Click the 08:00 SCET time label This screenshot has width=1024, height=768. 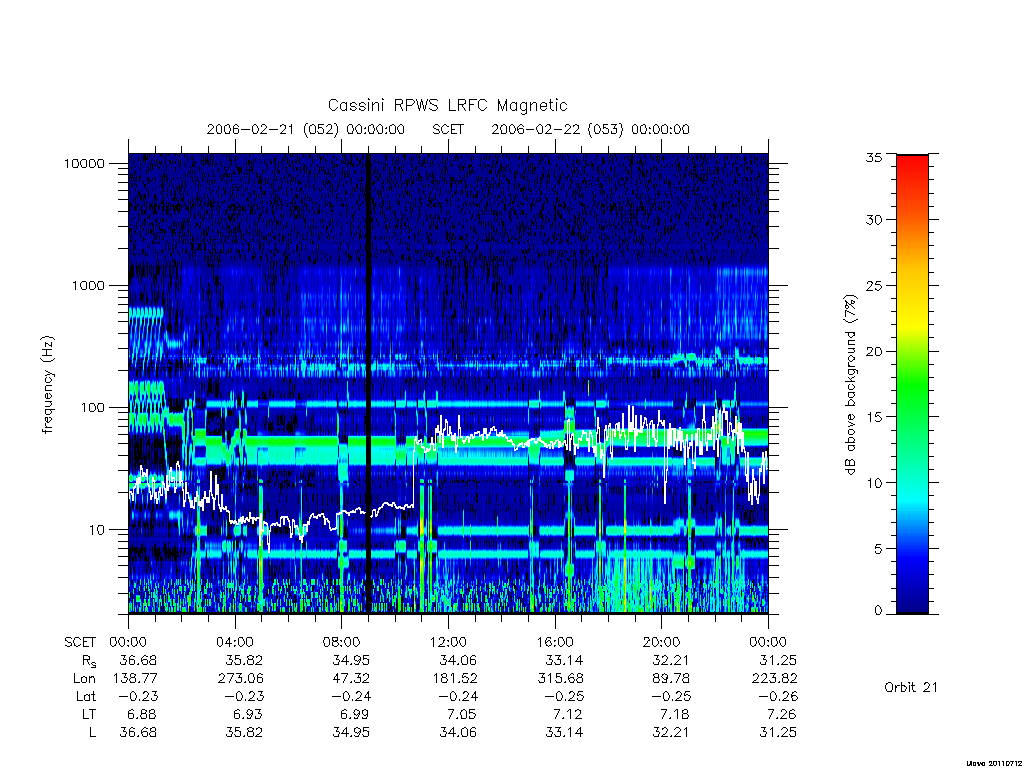coord(342,642)
